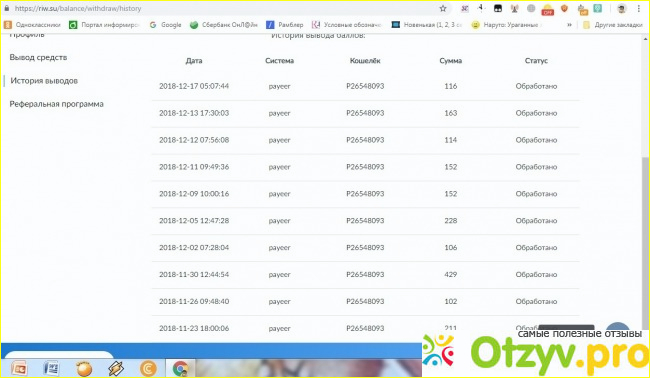The image size is (650, 378).
Task: Click the Одноклассники bookmark
Action: (x=32, y=25)
